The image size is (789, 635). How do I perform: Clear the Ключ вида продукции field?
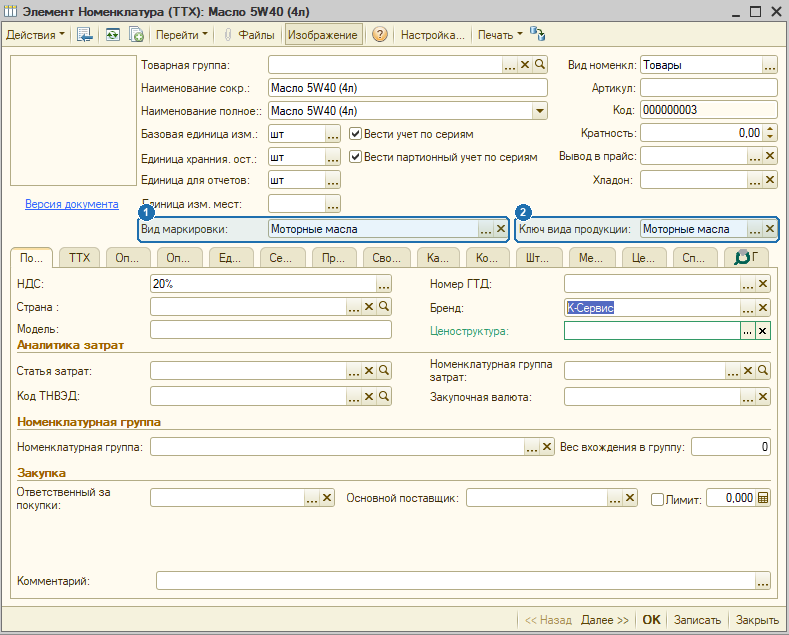[770, 229]
